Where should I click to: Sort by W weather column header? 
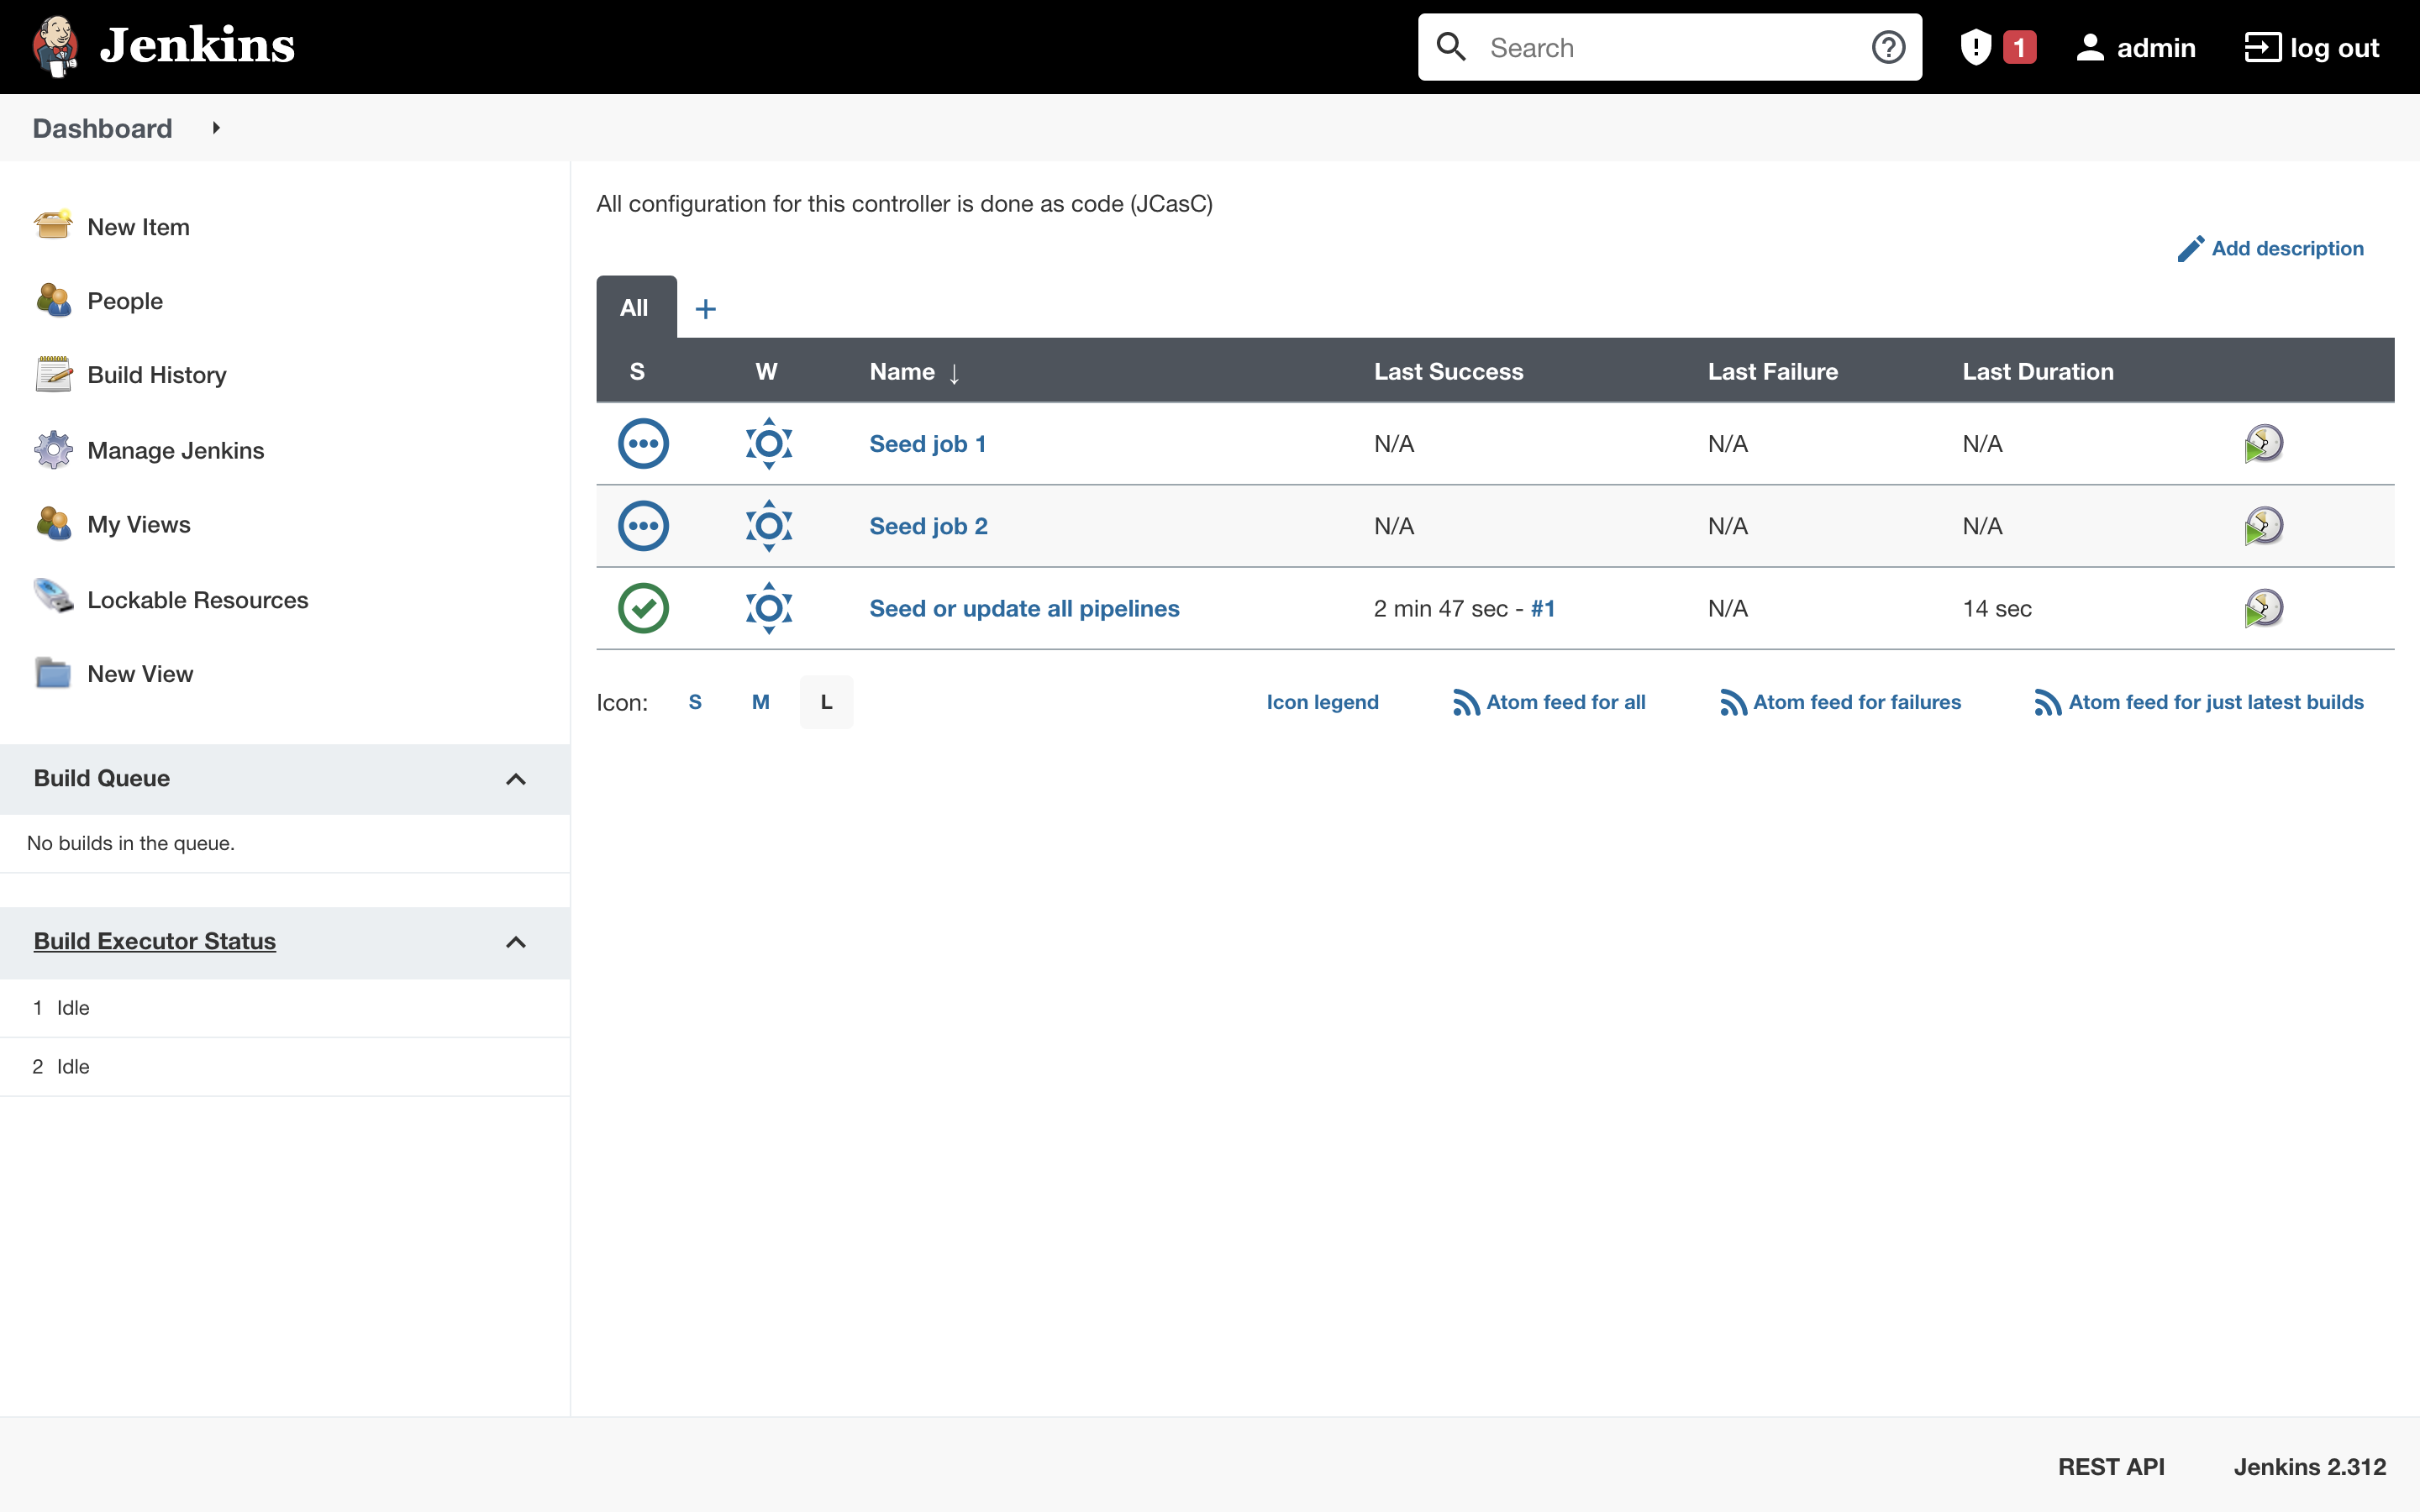tap(766, 371)
